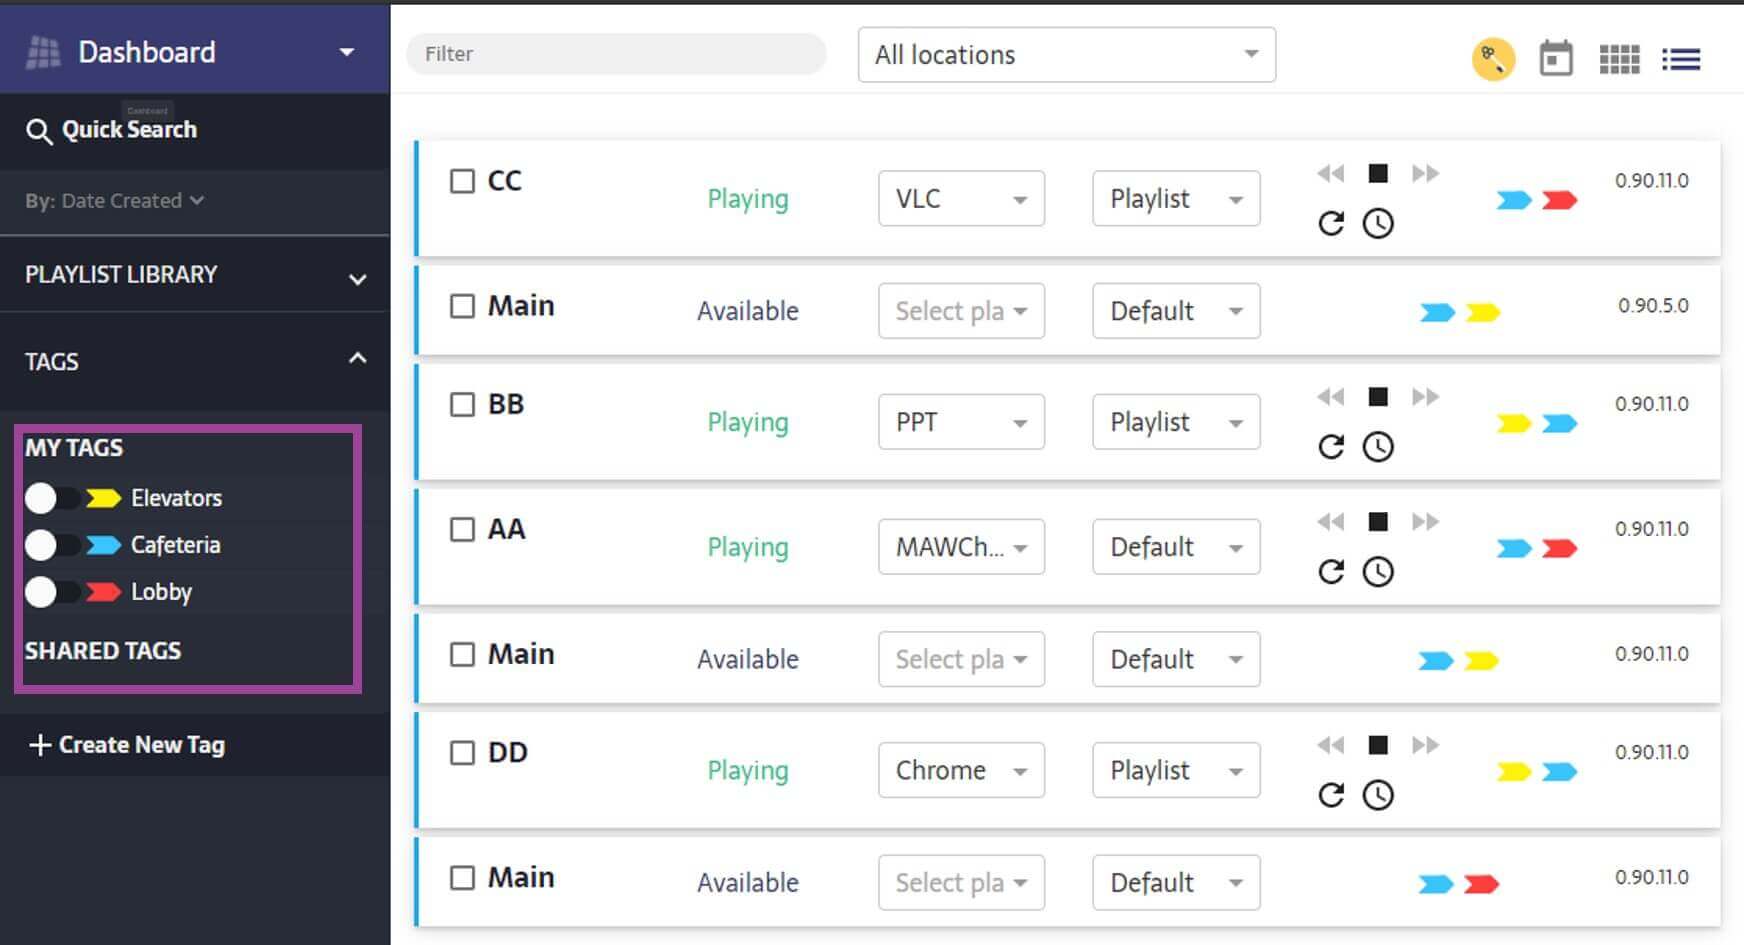The image size is (1744, 945).
Task: Switch to list view using the list icon
Action: tap(1681, 59)
